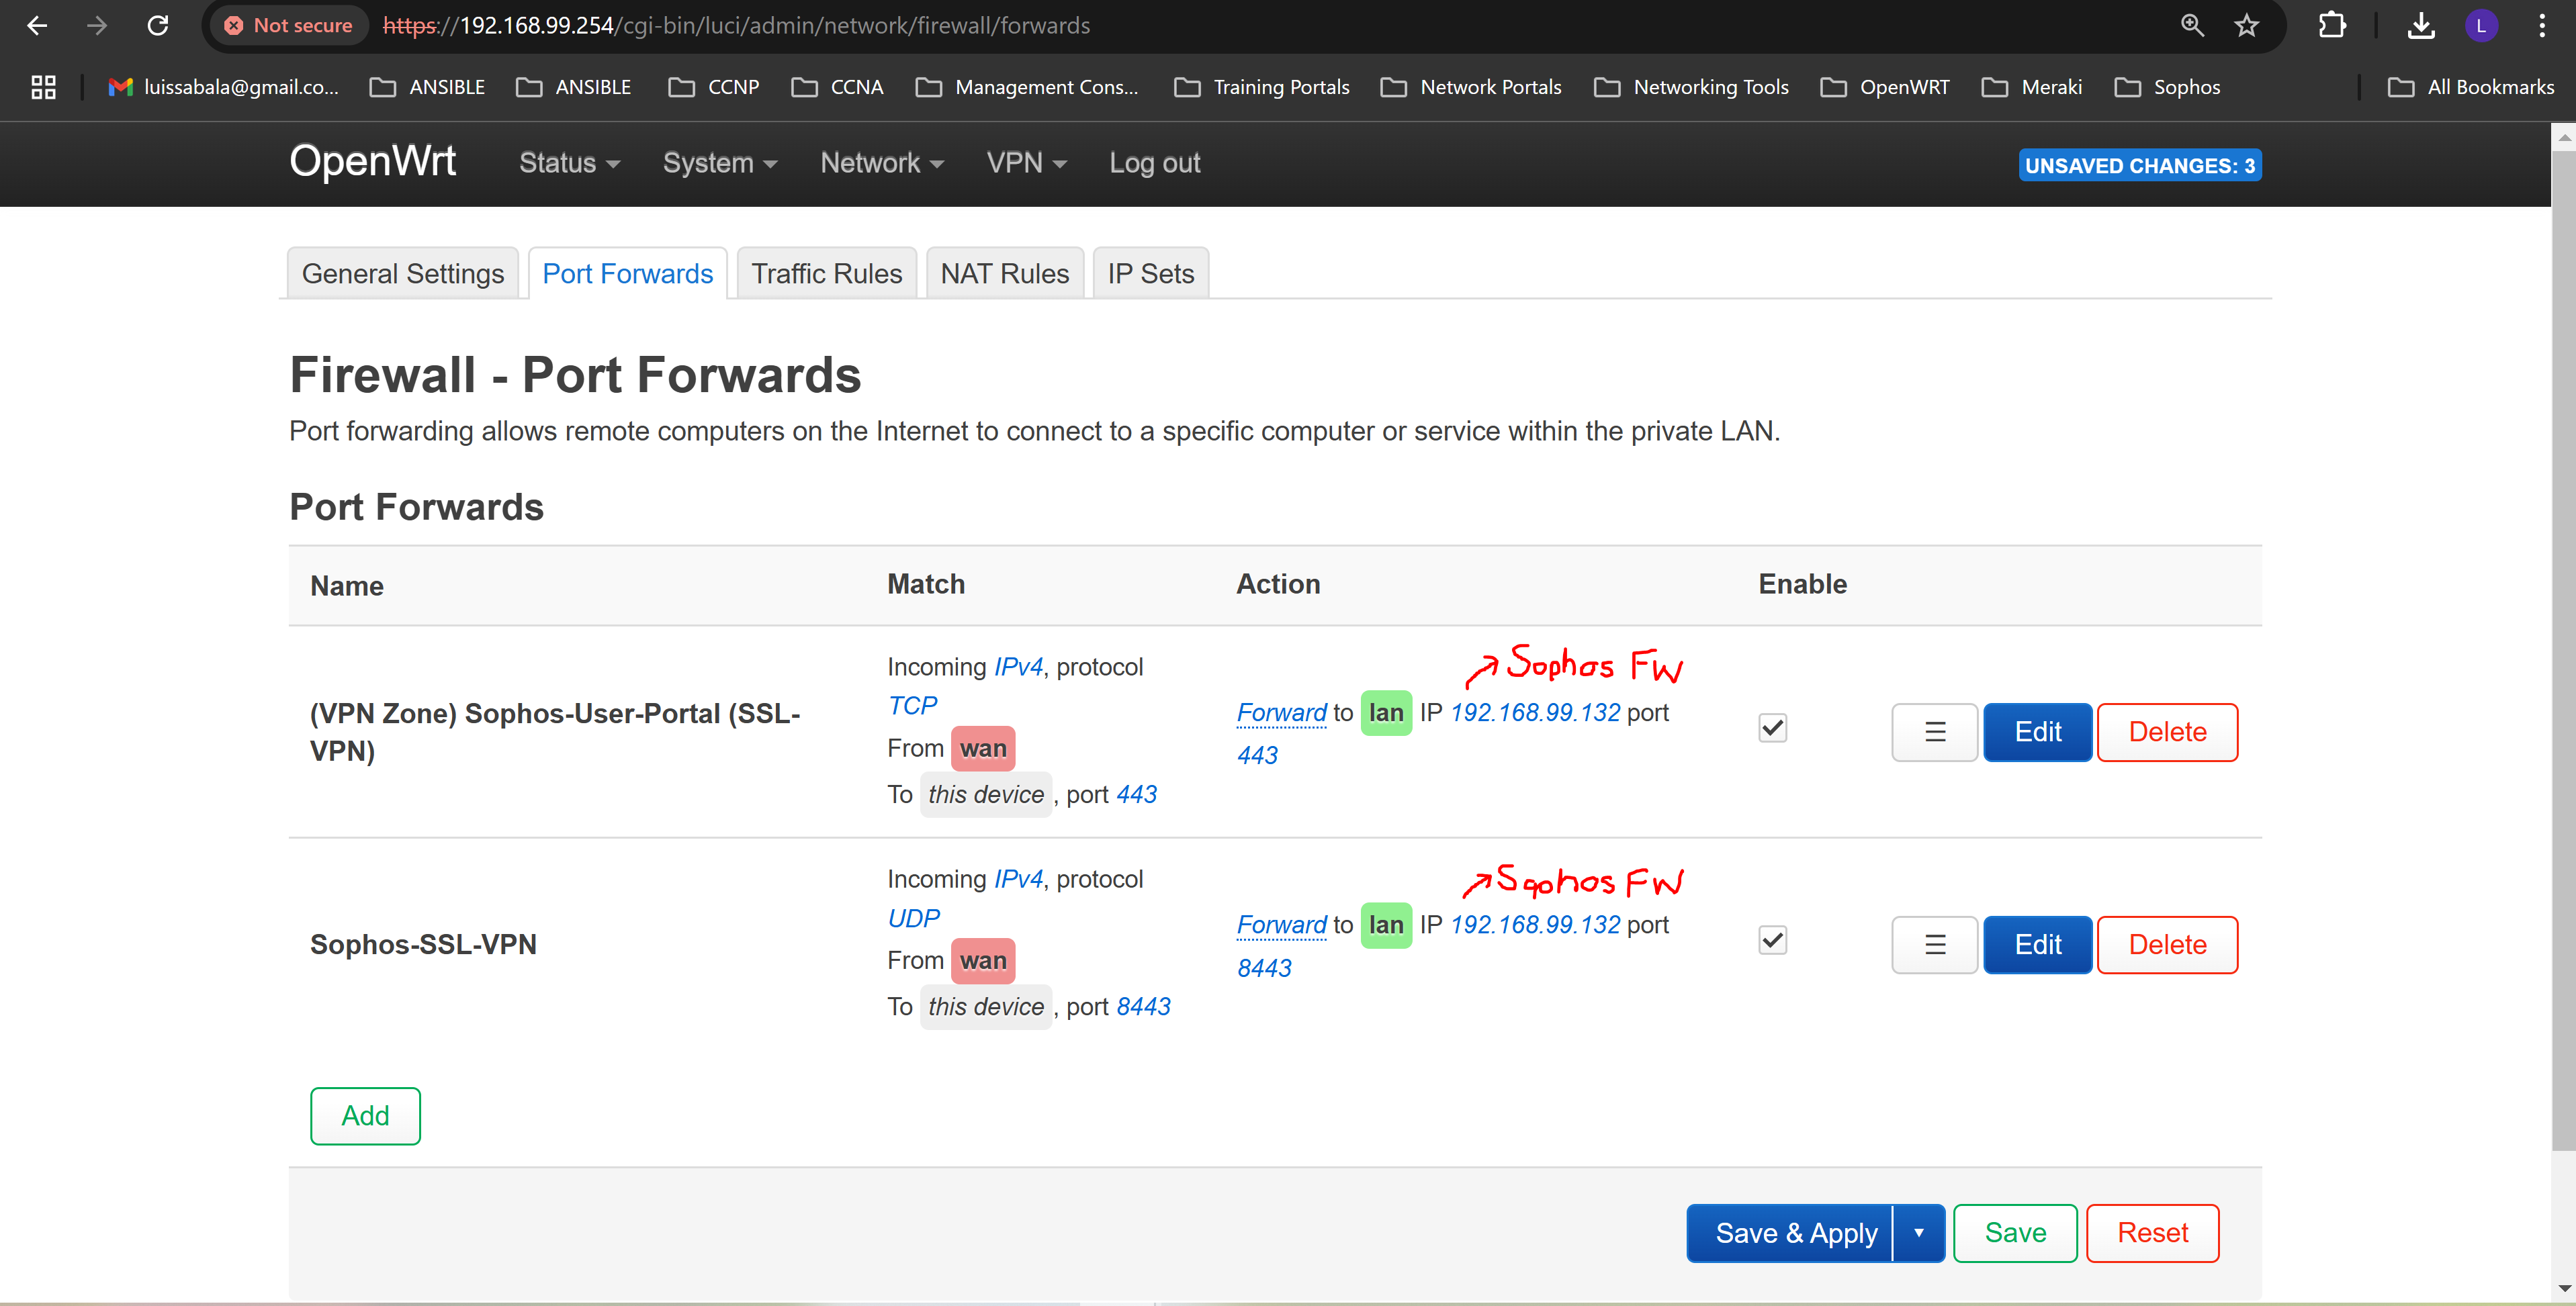
Task: Open the Sophos bookmark folder
Action: [x=2168, y=87]
